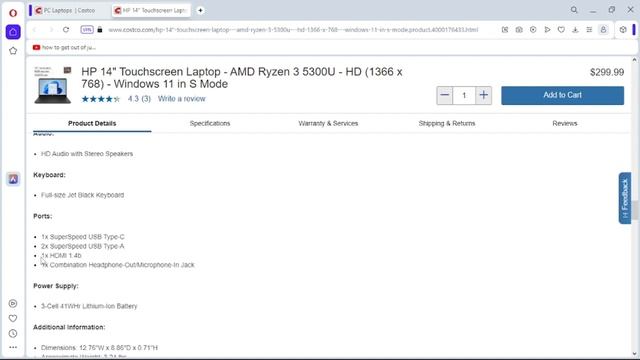Image resolution: width=640 pixels, height=360 pixels.
Task: Reload the page with refresh icon
Action: click(66, 30)
